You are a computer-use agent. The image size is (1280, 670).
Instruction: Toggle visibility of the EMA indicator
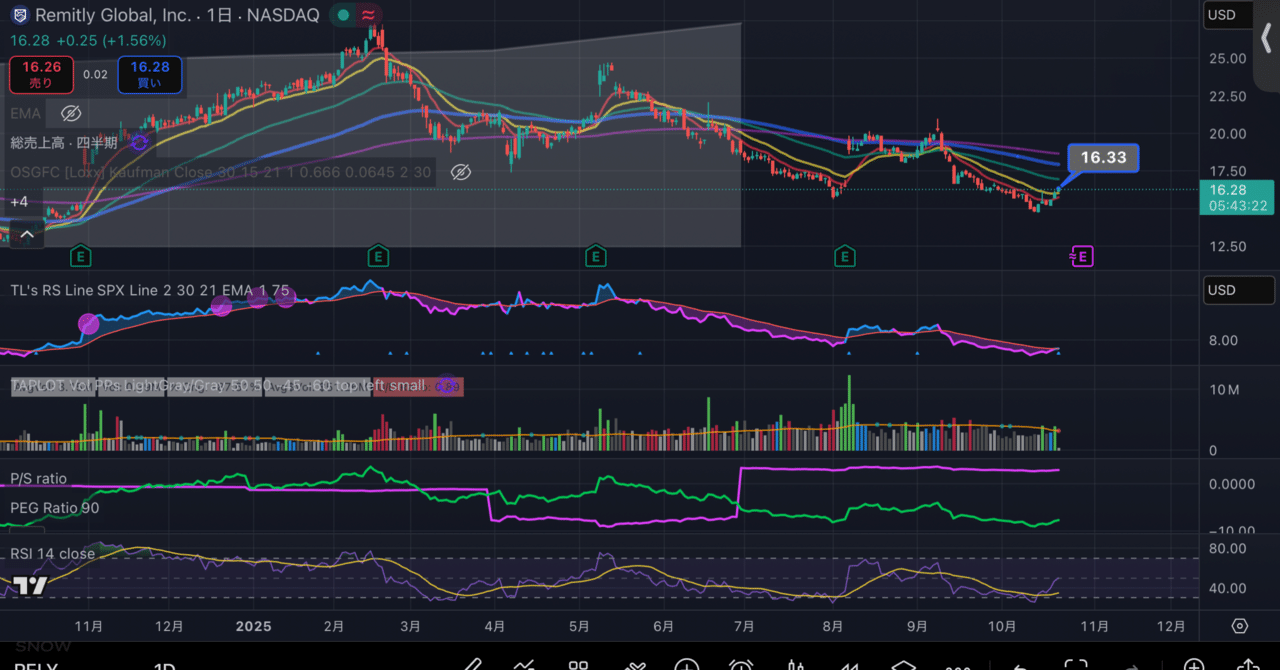[x=70, y=113]
